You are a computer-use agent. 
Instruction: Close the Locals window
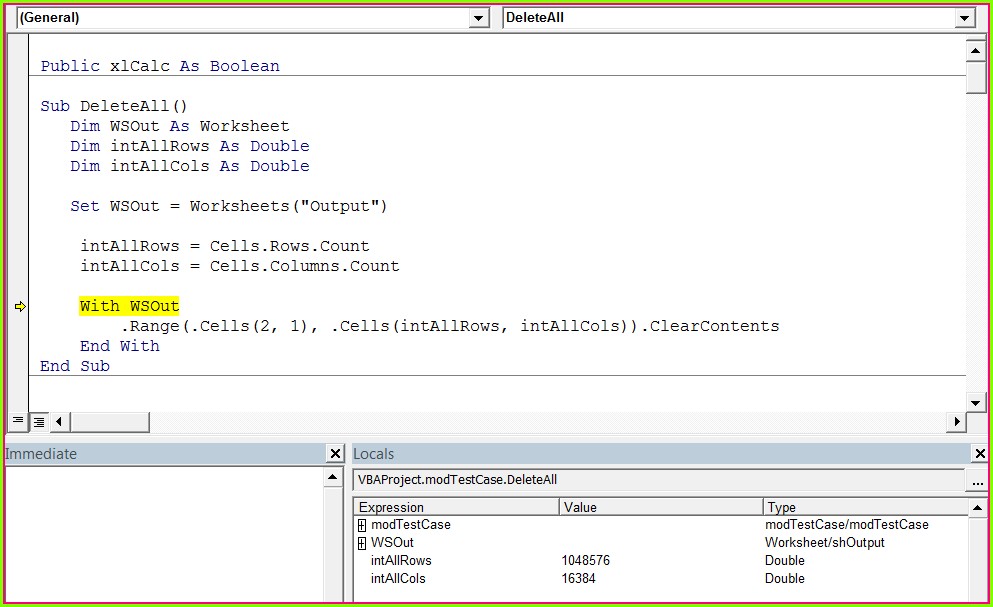click(x=980, y=454)
